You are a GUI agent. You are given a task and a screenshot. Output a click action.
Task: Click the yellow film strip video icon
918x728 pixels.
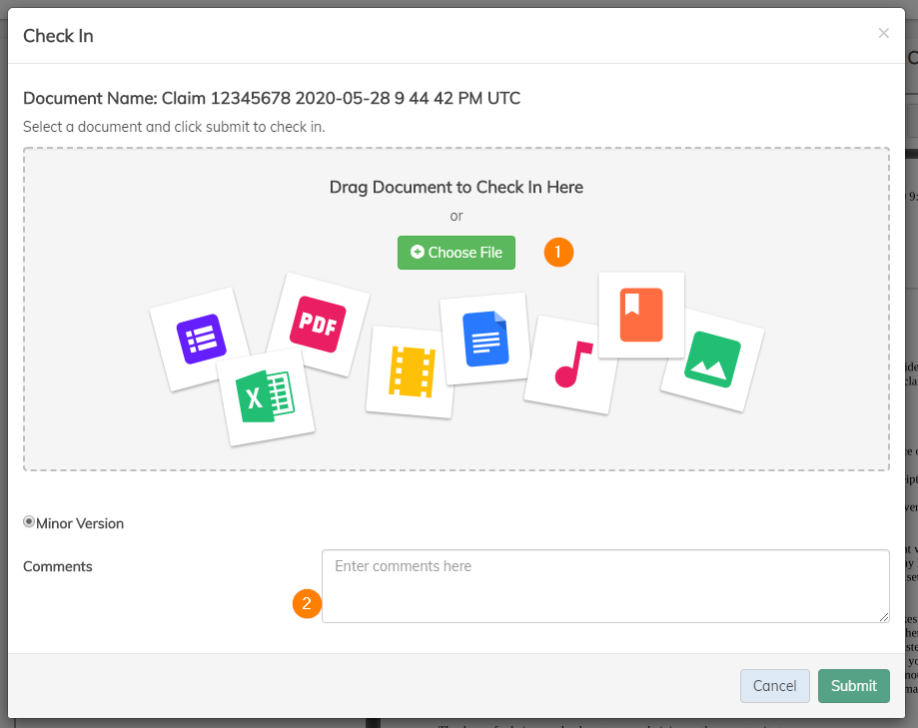point(410,371)
